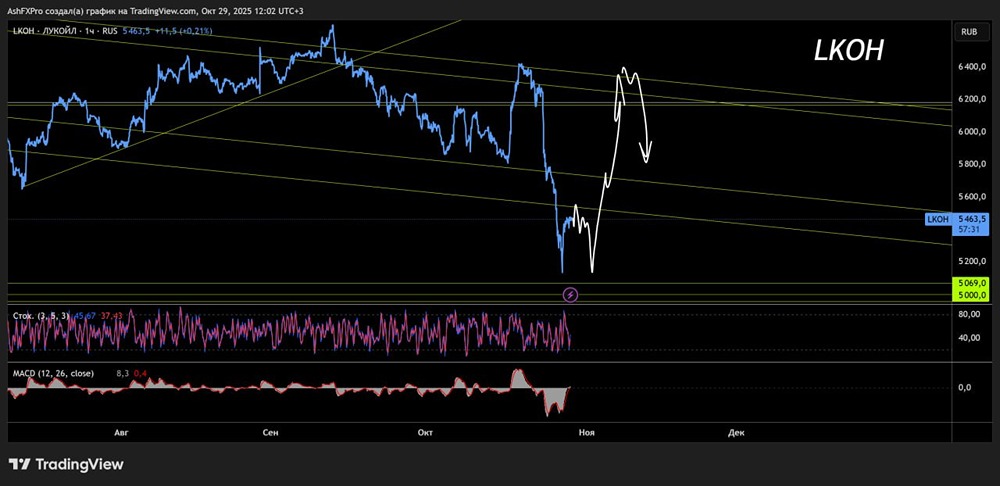Click the Stochastic value 37,43
The image size is (1000, 486).
point(112,316)
